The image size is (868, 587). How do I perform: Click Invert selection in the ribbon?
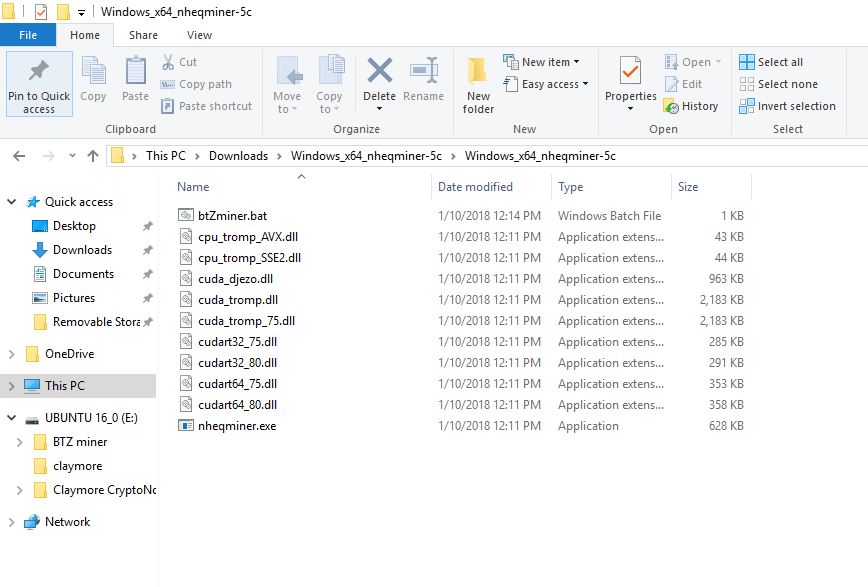point(787,106)
